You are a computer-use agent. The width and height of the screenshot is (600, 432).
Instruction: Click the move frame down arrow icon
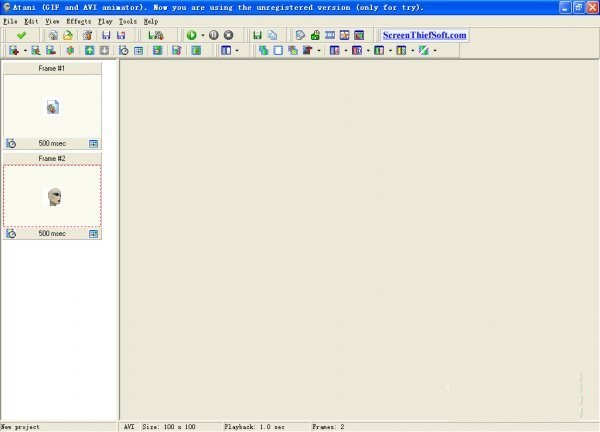pos(103,50)
